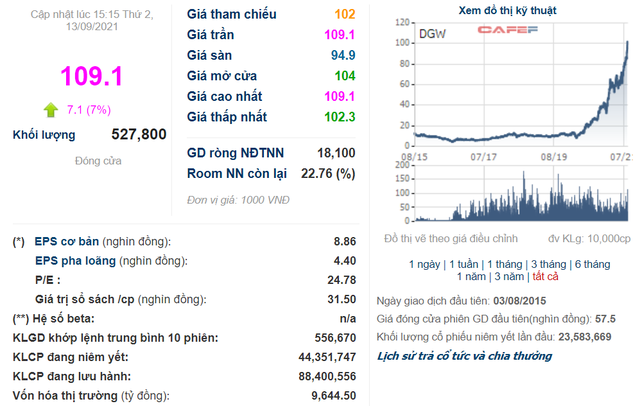This screenshot has height=406, width=640.
Task: Open the 'Xem đồ thị kỹ thuật' link
Action: [506, 9]
